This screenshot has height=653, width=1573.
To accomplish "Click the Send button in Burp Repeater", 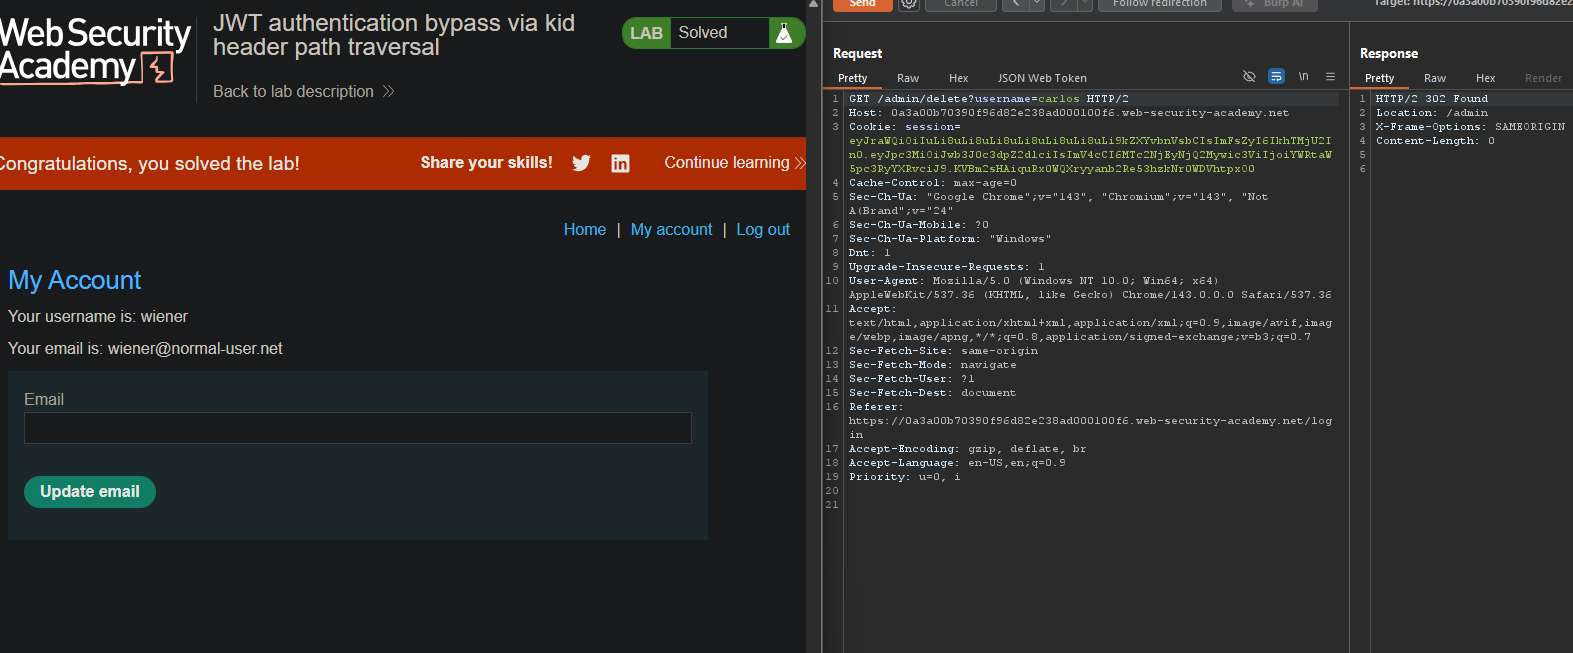I will coord(862,4).
